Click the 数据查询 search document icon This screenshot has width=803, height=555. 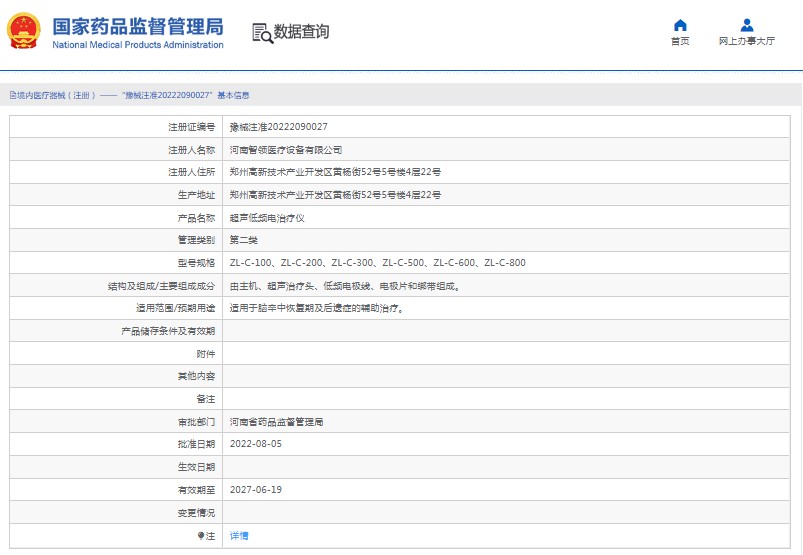(x=263, y=33)
